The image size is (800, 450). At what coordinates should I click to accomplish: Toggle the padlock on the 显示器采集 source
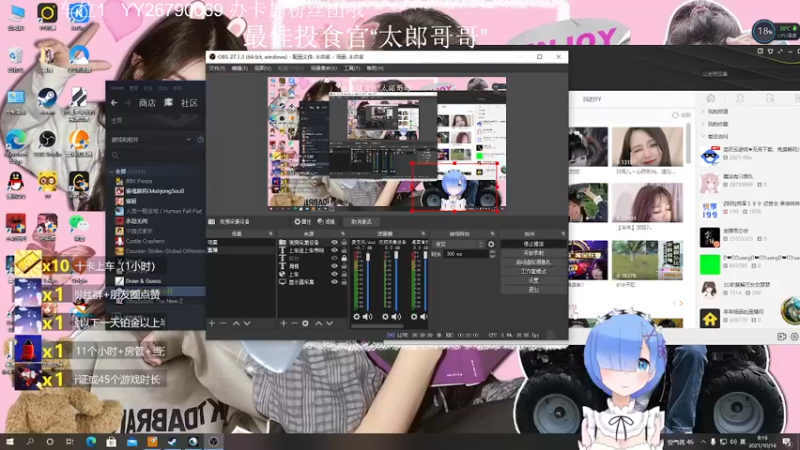point(344,282)
